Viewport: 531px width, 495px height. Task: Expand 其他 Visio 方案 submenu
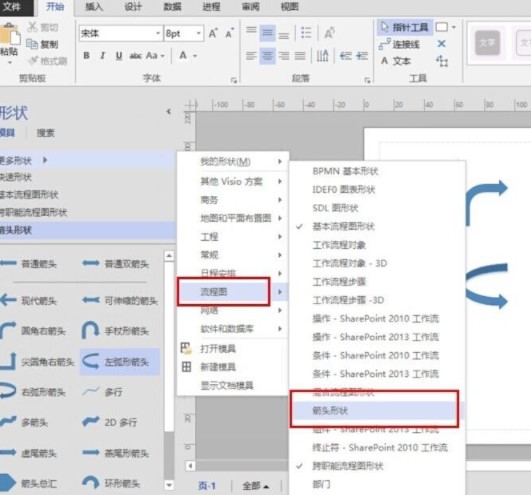(232, 181)
